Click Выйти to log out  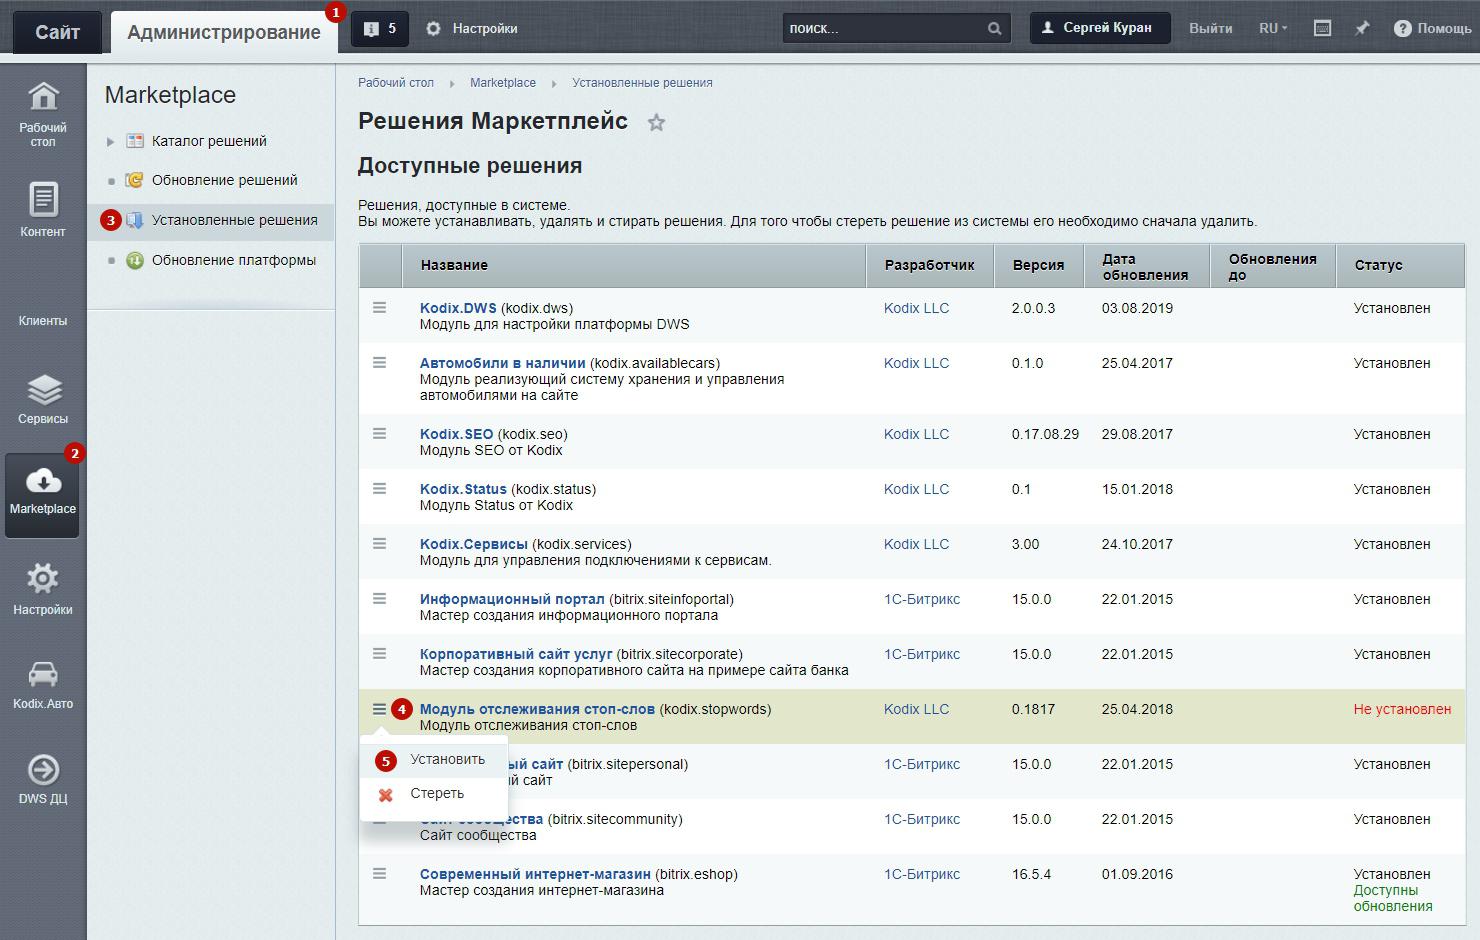[x=1210, y=28]
